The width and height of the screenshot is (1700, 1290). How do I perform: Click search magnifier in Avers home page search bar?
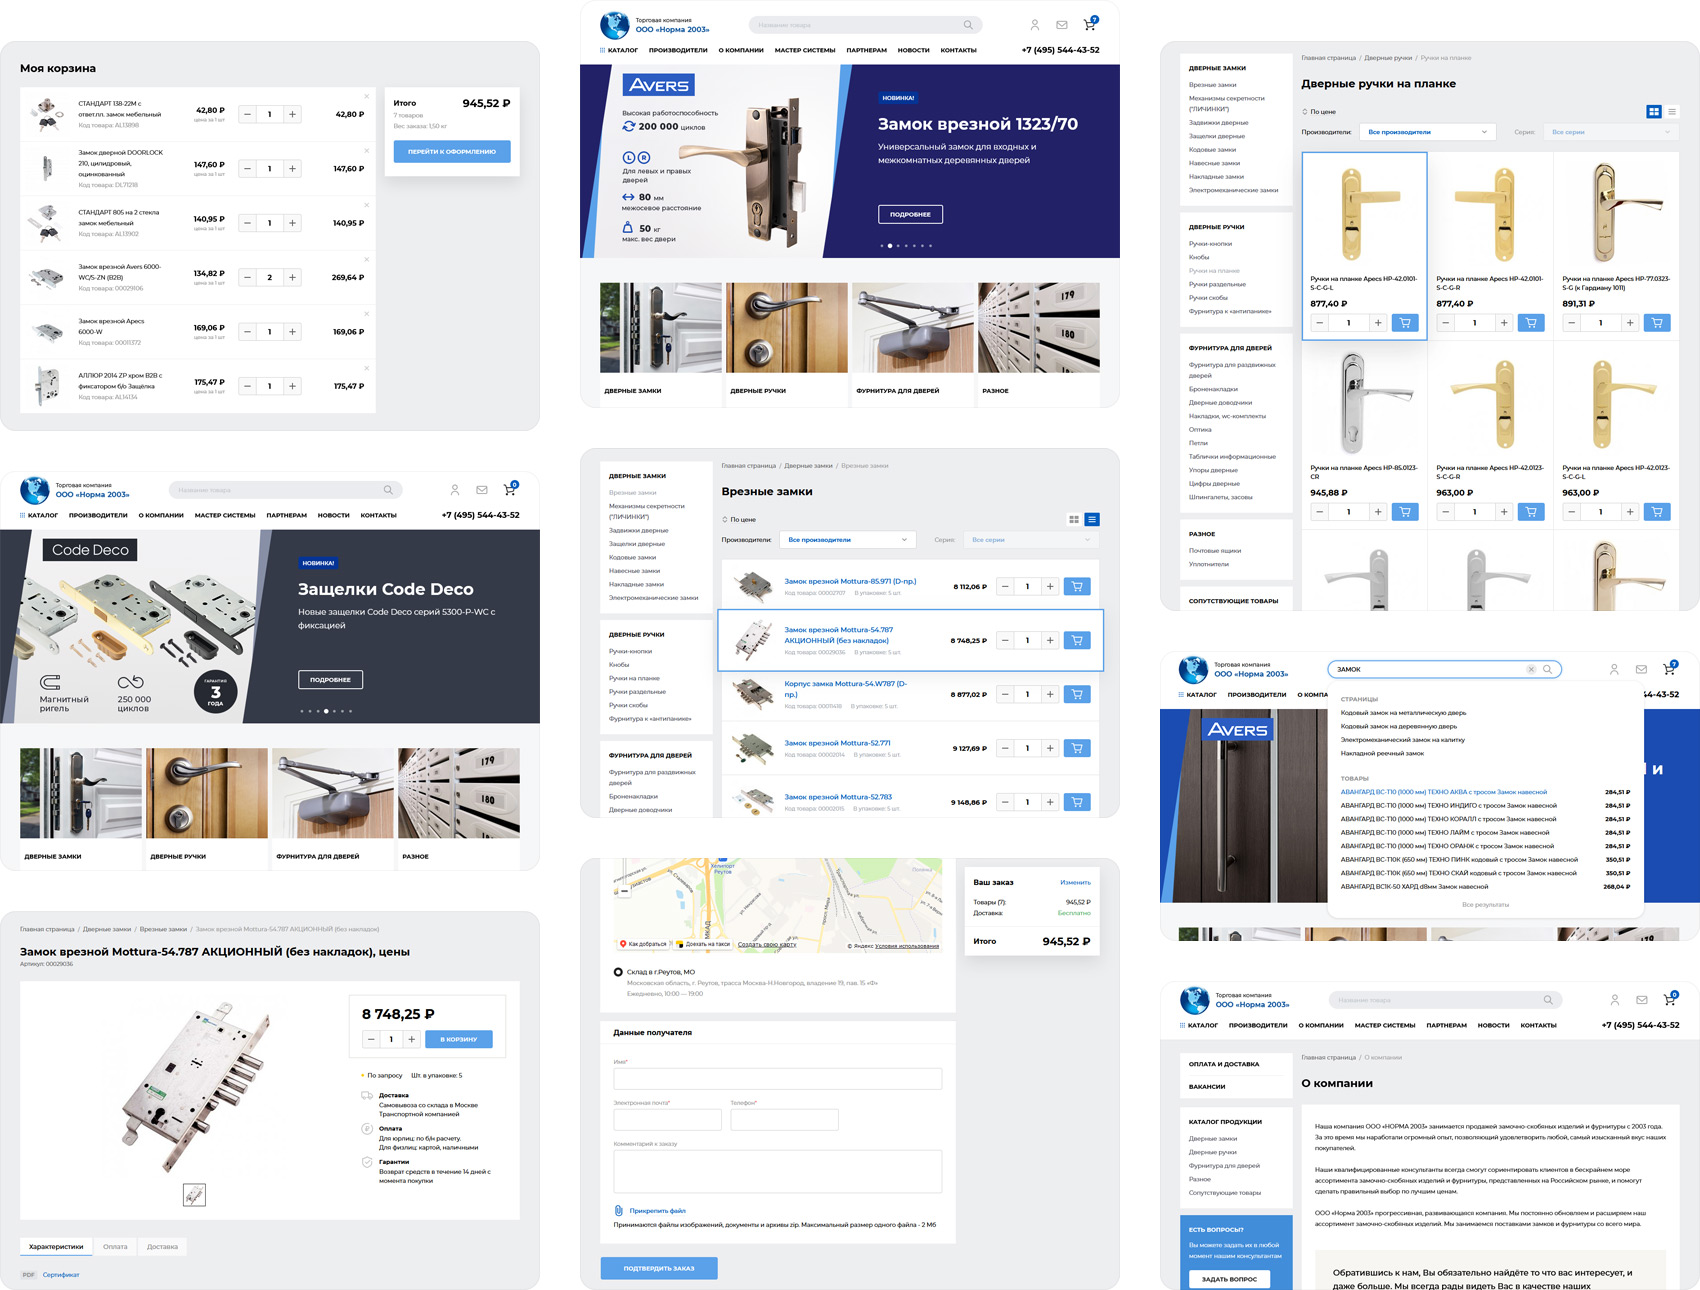[x=968, y=25]
